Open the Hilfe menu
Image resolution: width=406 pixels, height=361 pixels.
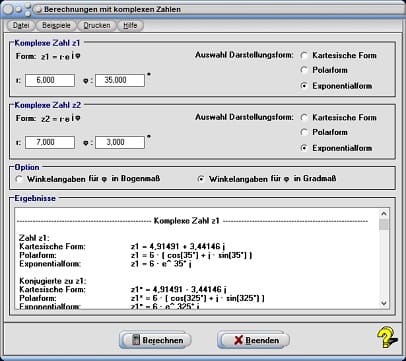click(x=130, y=25)
